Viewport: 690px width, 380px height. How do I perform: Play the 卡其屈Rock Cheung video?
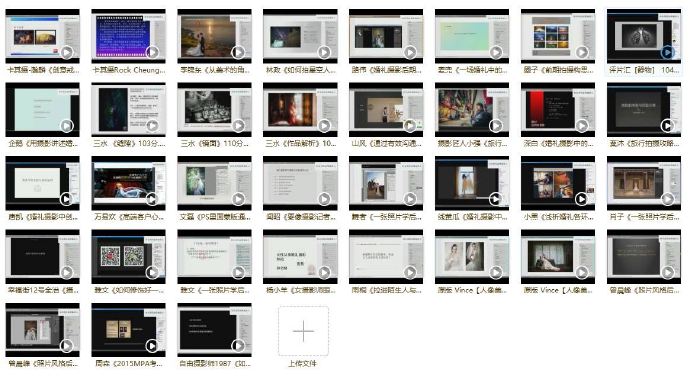tap(152, 52)
